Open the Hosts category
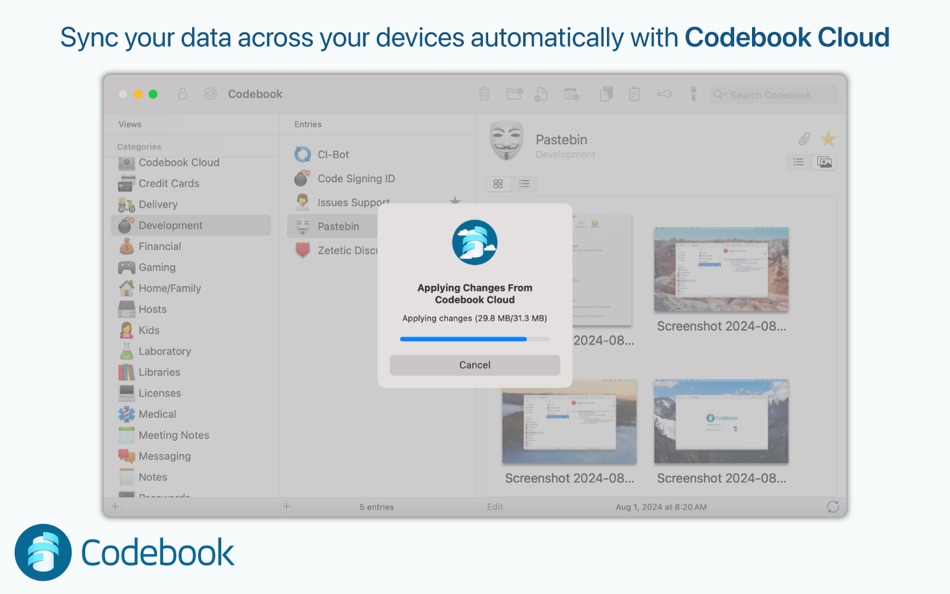The height and width of the screenshot is (594, 950). click(x=191, y=309)
